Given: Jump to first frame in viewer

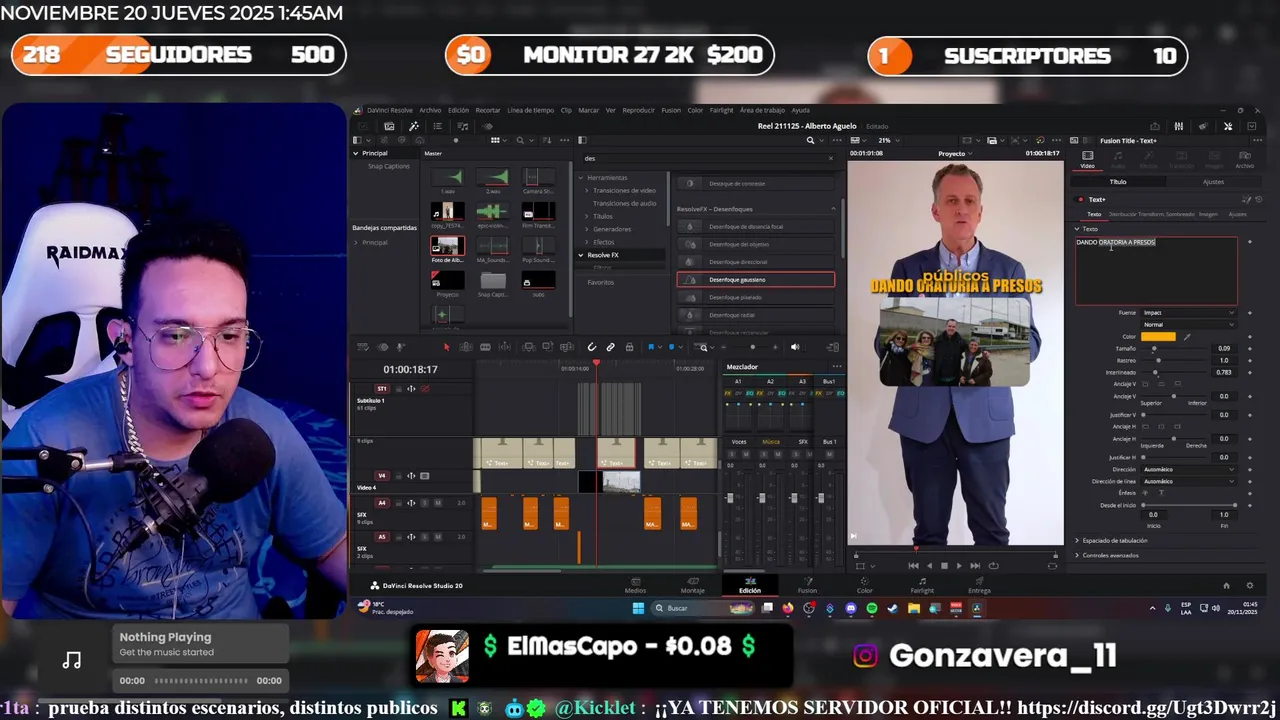Looking at the screenshot, I should [913, 566].
